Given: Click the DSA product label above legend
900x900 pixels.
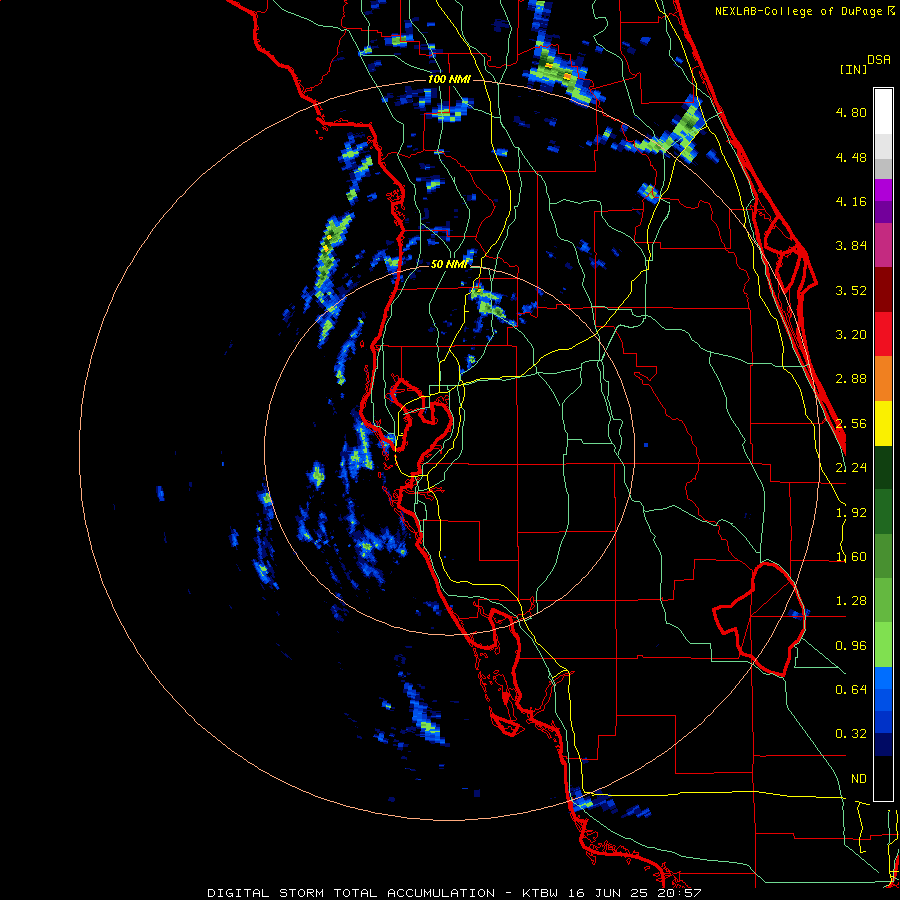Looking at the screenshot, I should pos(879,60).
